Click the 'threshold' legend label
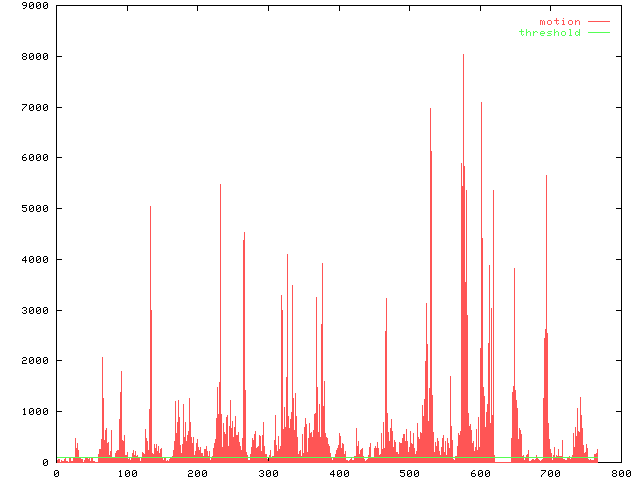The height and width of the screenshot is (480, 640). pyautogui.click(x=549, y=33)
